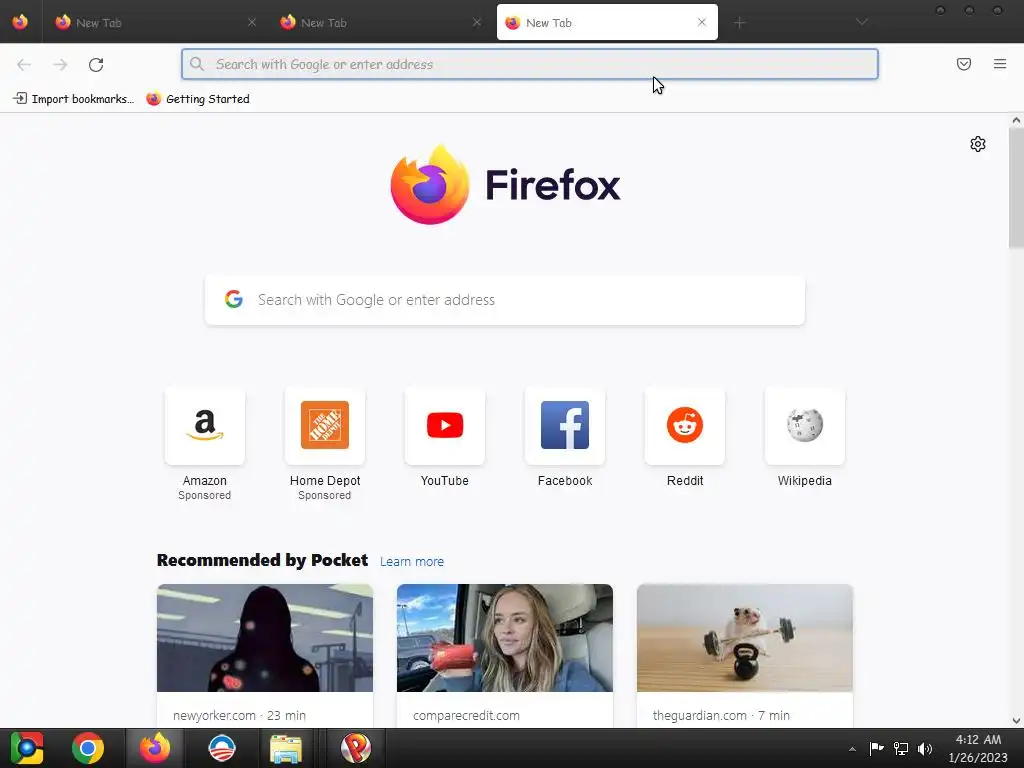1024x768 pixels.
Task: Launch Google Chrome from the taskbar
Action: pos(88,748)
